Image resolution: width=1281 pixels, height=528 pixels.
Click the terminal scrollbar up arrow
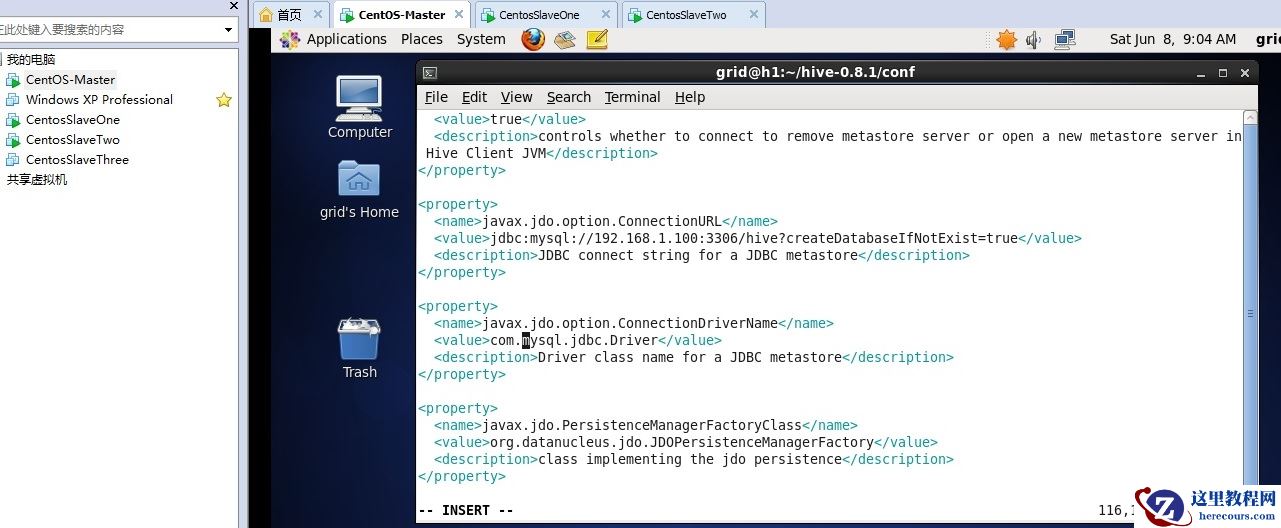tap(1250, 116)
